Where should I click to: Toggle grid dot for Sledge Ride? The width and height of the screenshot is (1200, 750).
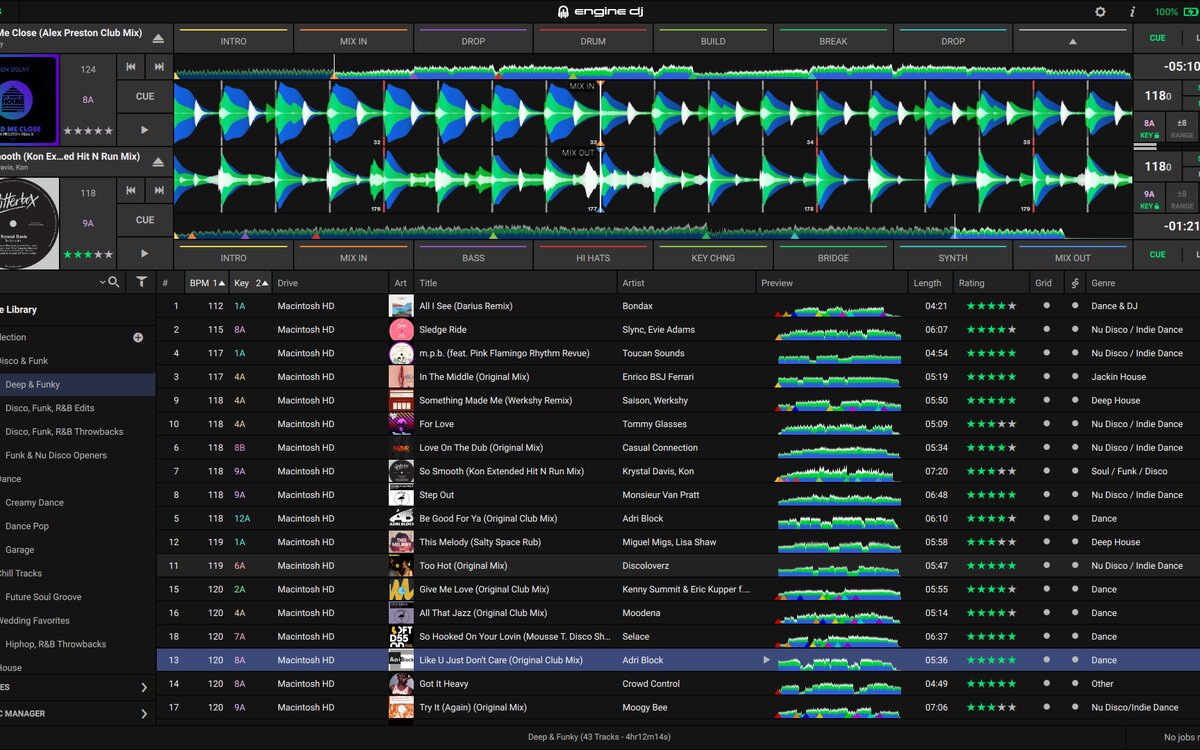(x=1046, y=329)
